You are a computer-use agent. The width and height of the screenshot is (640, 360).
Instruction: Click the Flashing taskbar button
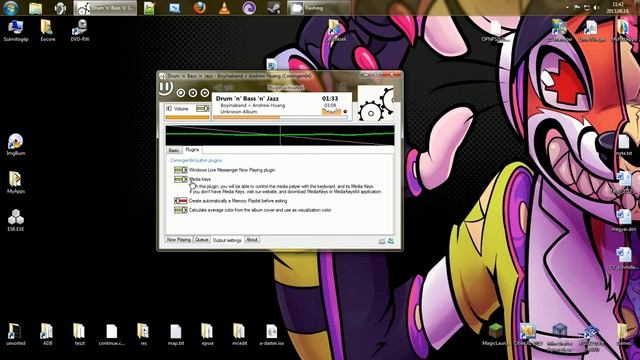click(x=318, y=8)
